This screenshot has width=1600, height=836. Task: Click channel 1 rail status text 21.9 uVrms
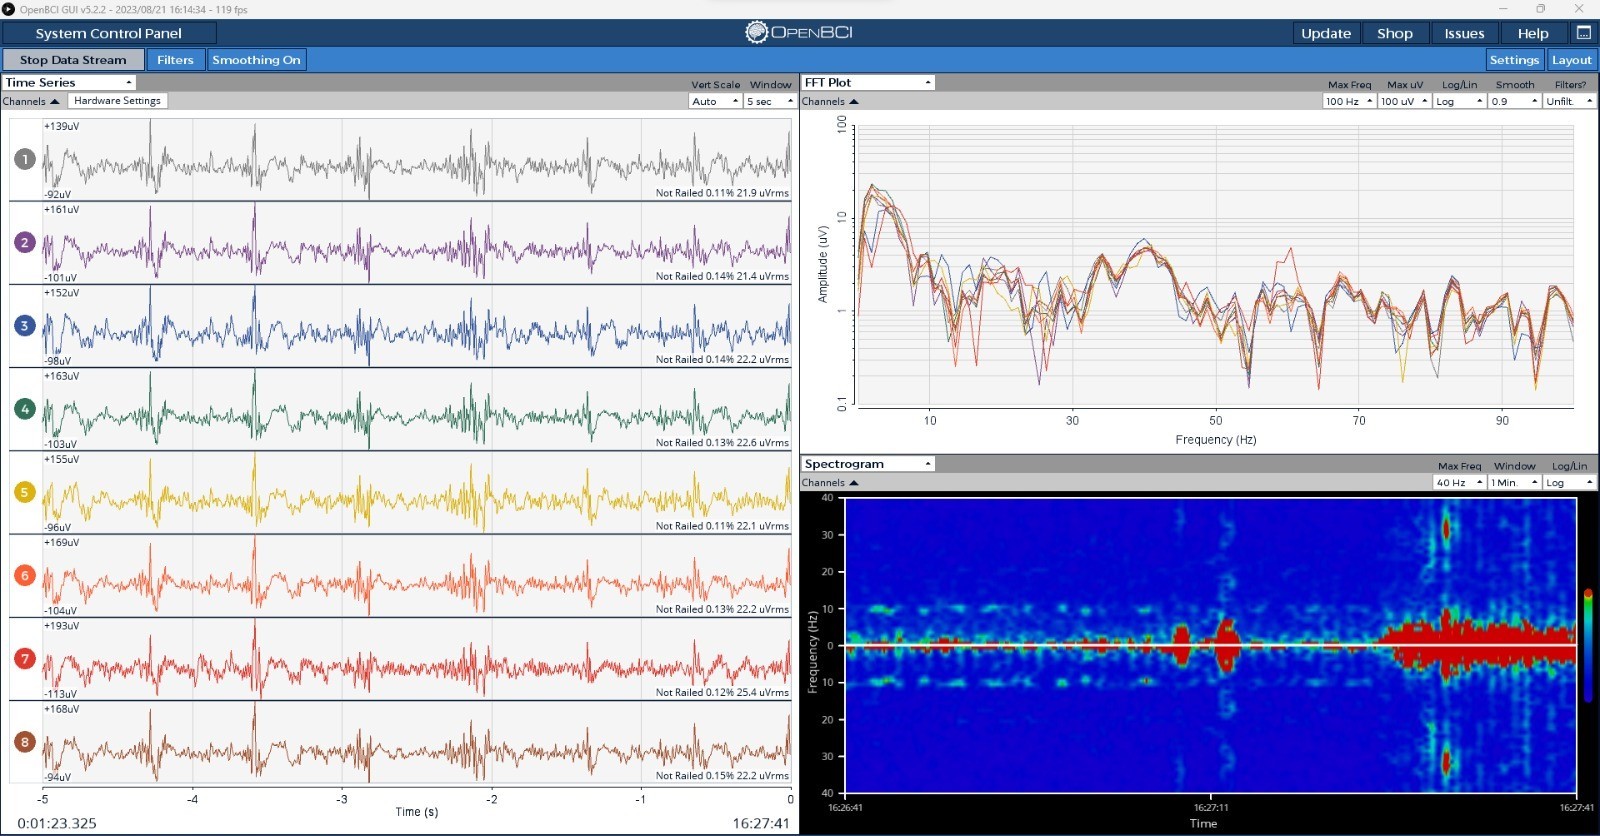722,193
